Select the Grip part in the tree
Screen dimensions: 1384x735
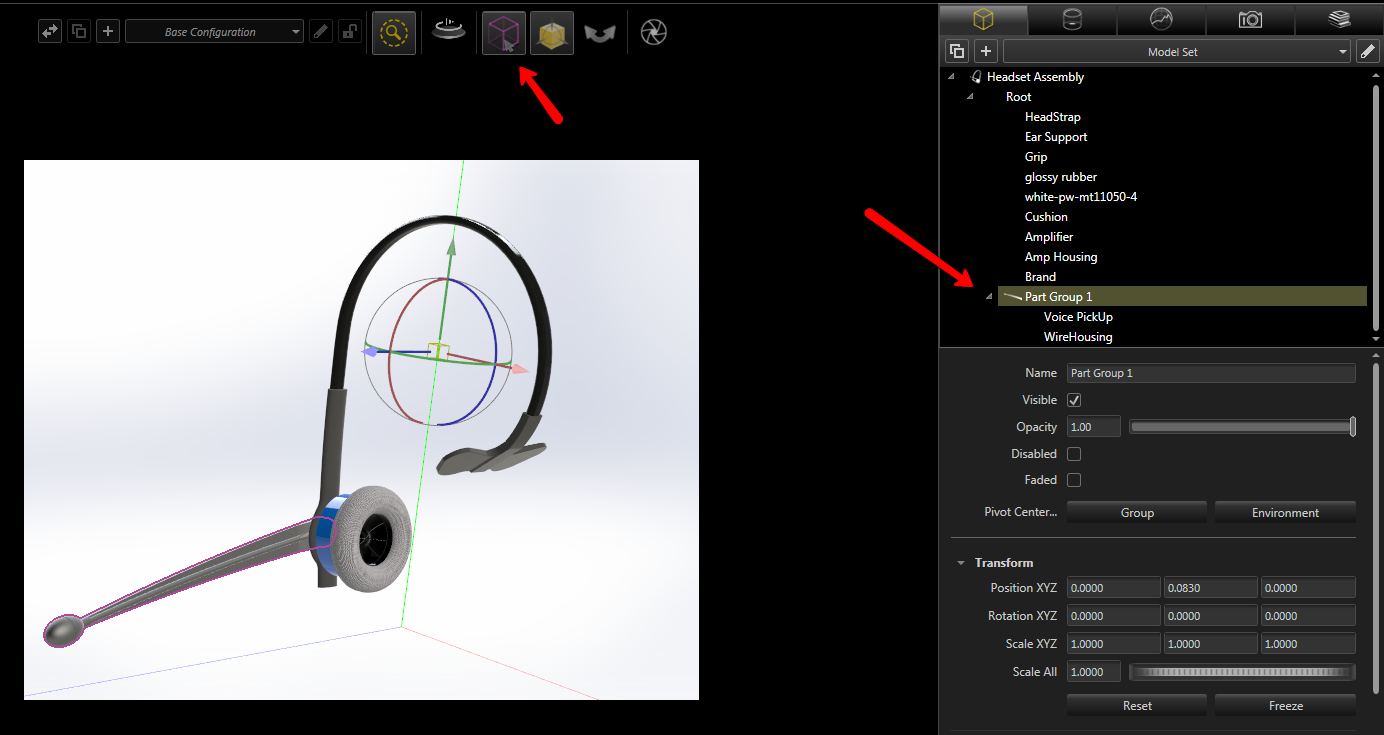[x=1036, y=157]
